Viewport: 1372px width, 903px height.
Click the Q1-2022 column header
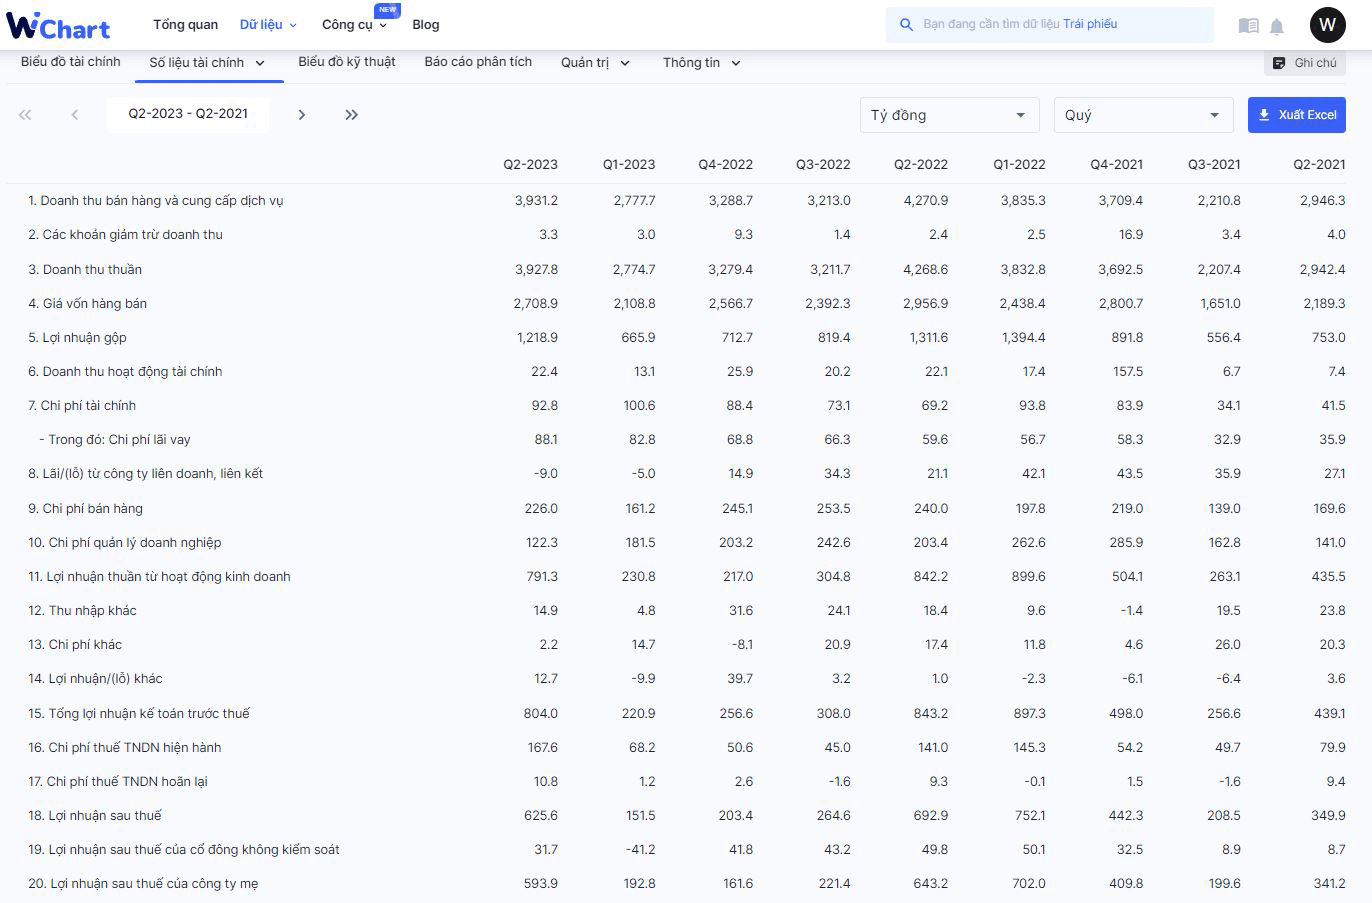coord(1019,164)
